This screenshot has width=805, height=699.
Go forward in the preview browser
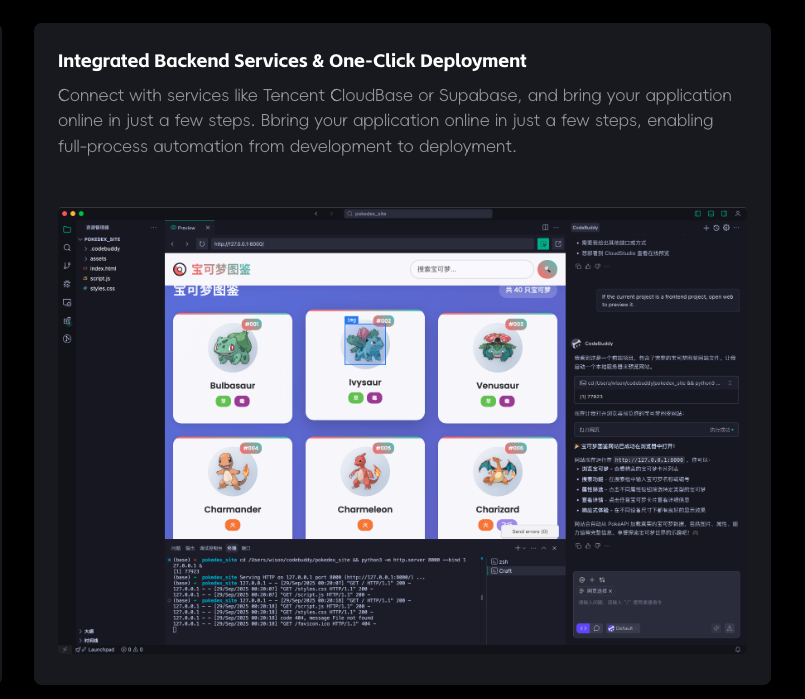tap(187, 244)
